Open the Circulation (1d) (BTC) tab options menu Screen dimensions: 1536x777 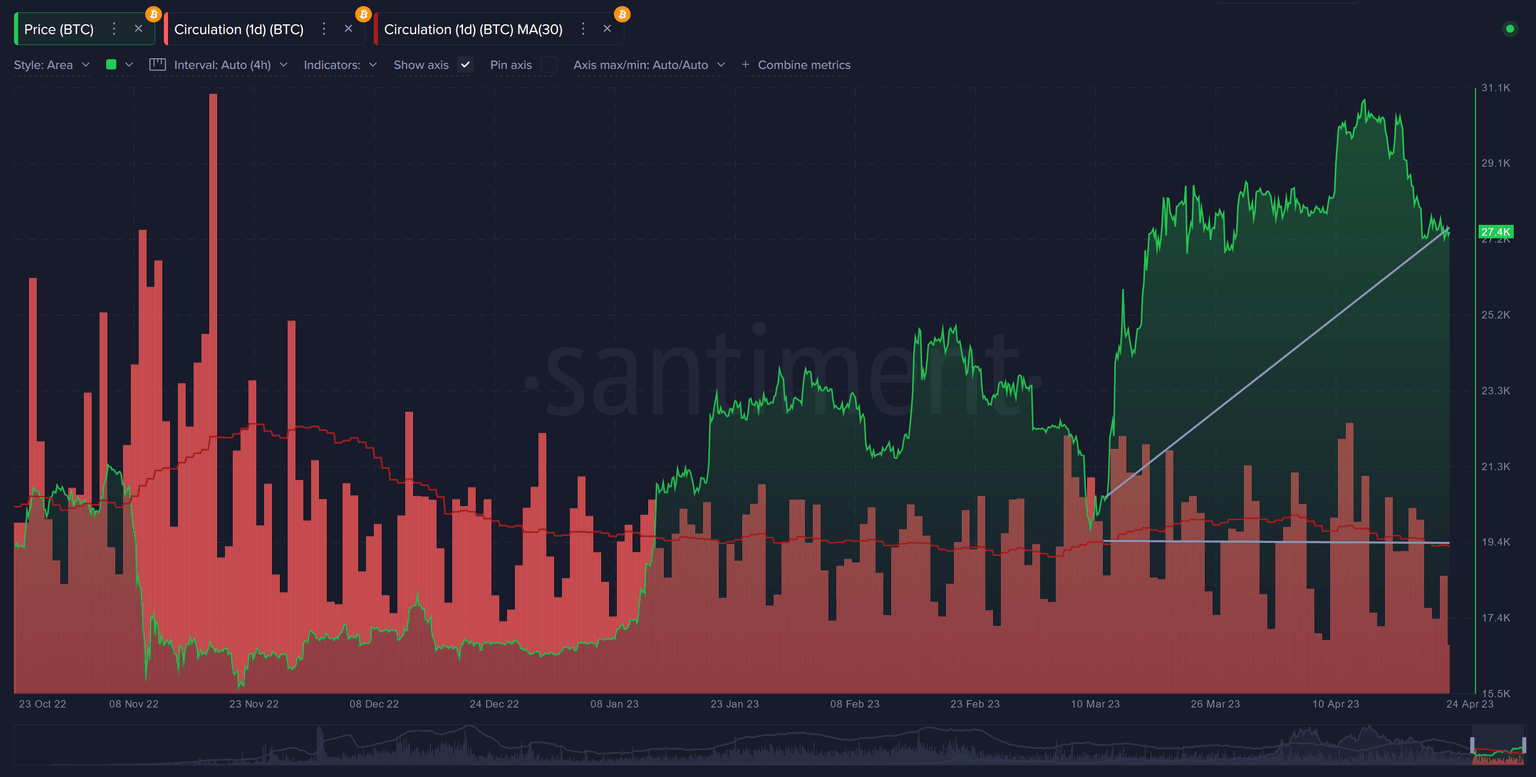[323, 29]
